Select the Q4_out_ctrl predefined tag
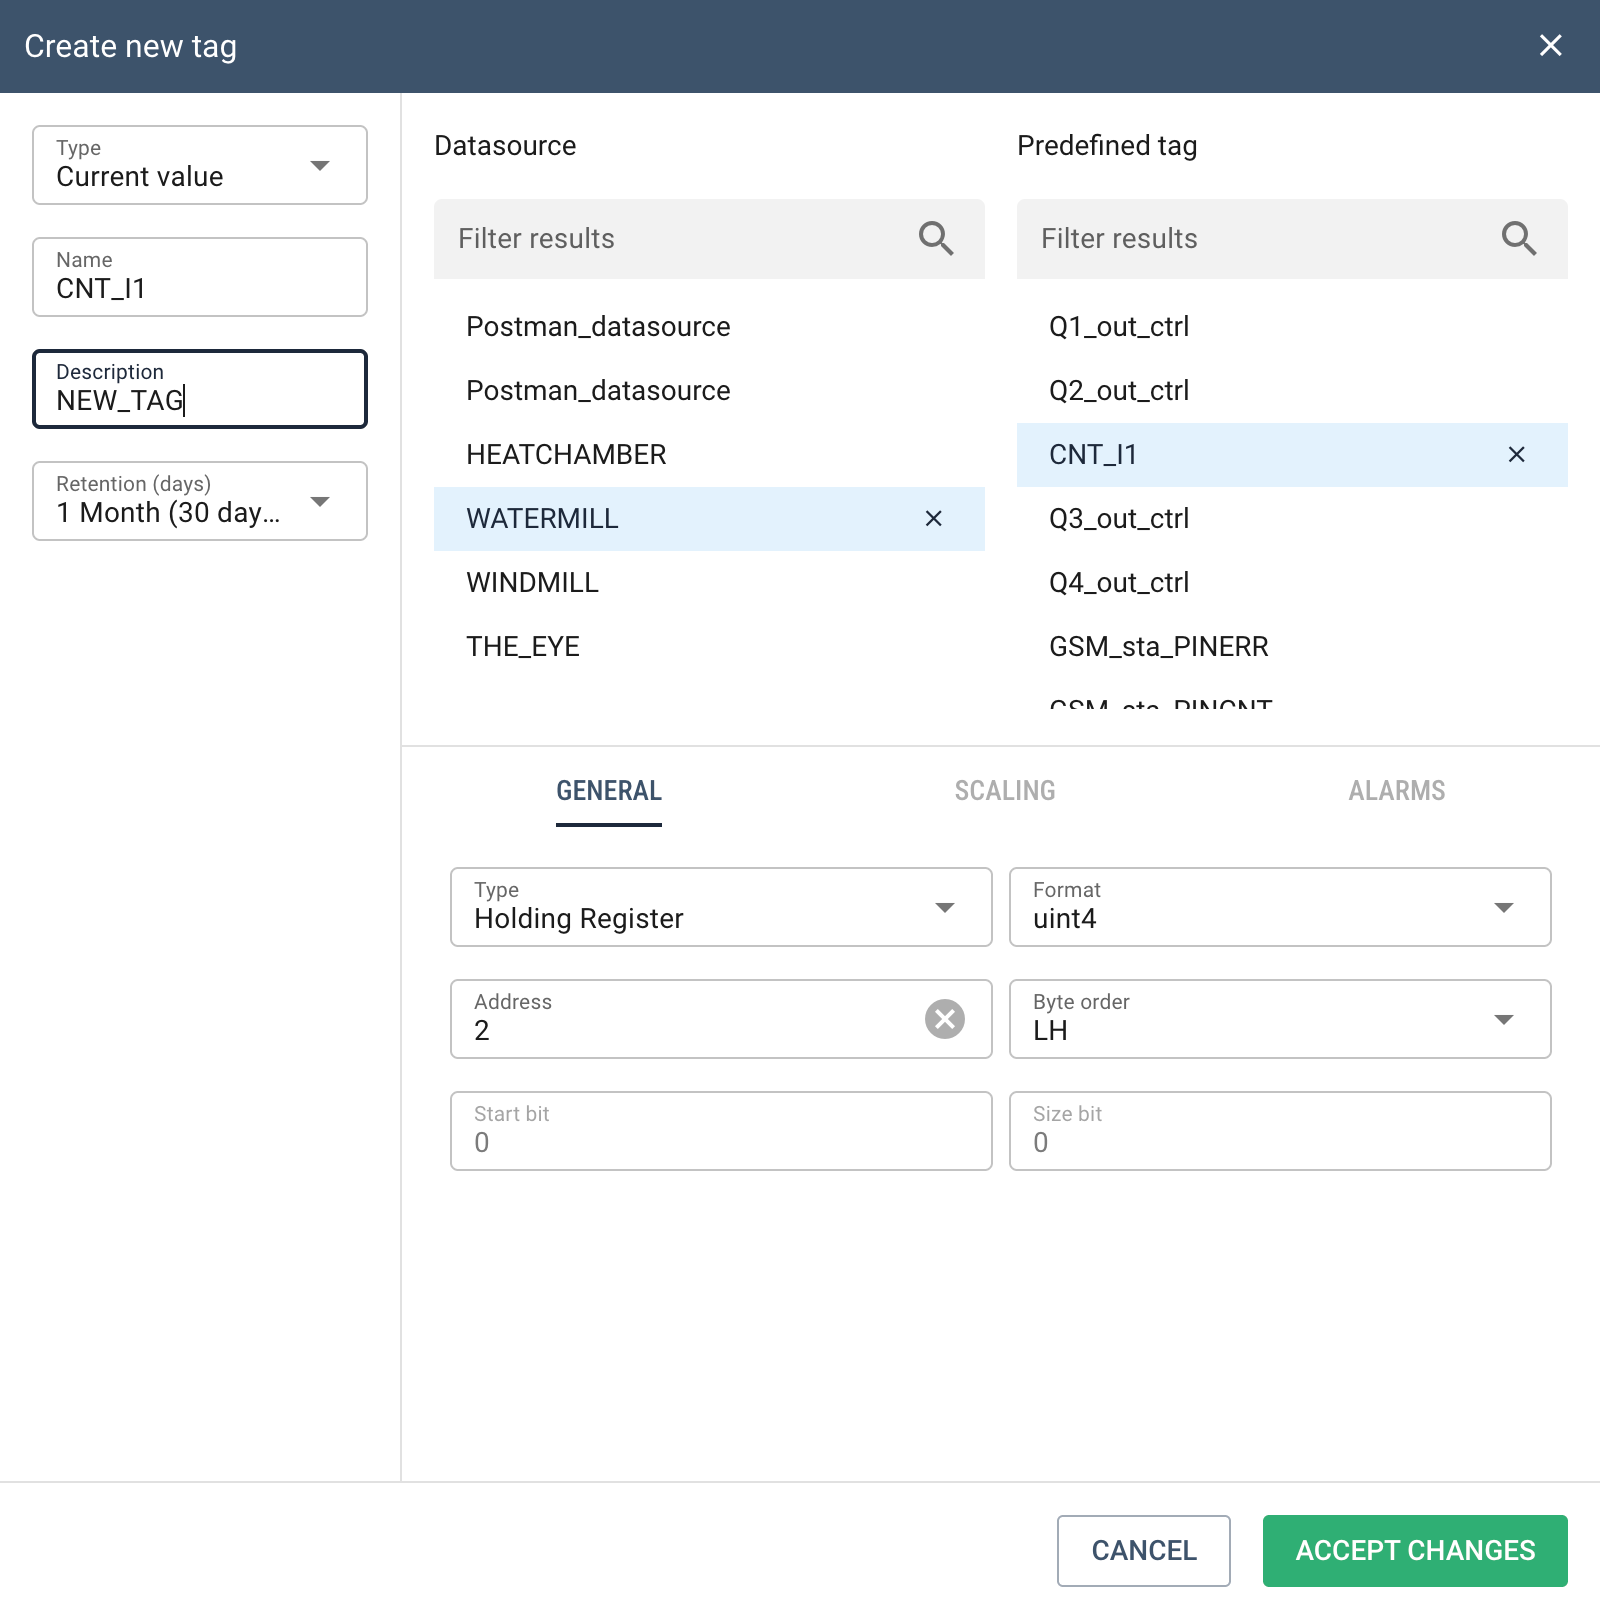Screen dimensions: 1600x1619 (1292, 583)
